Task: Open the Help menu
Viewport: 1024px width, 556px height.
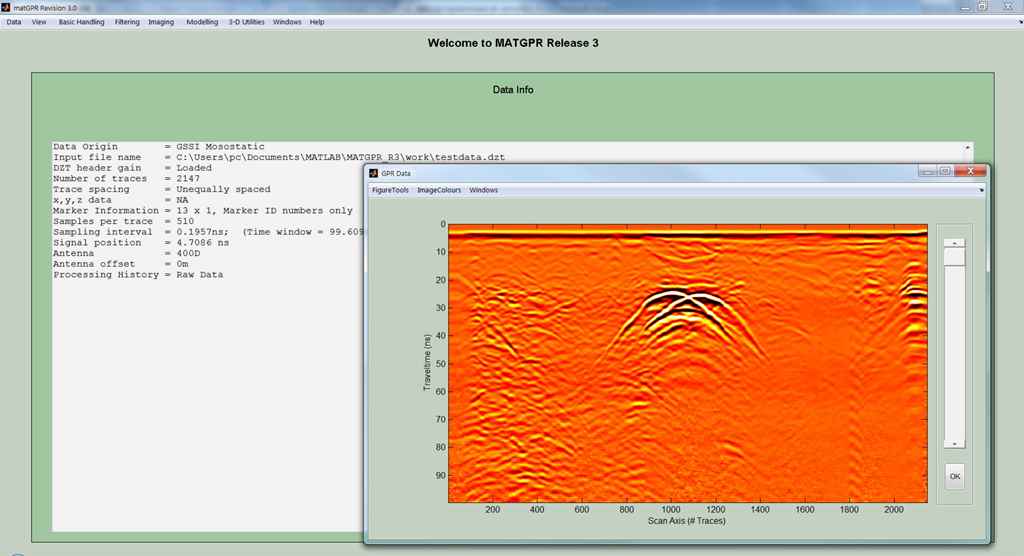Action: [x=317, y=22]
